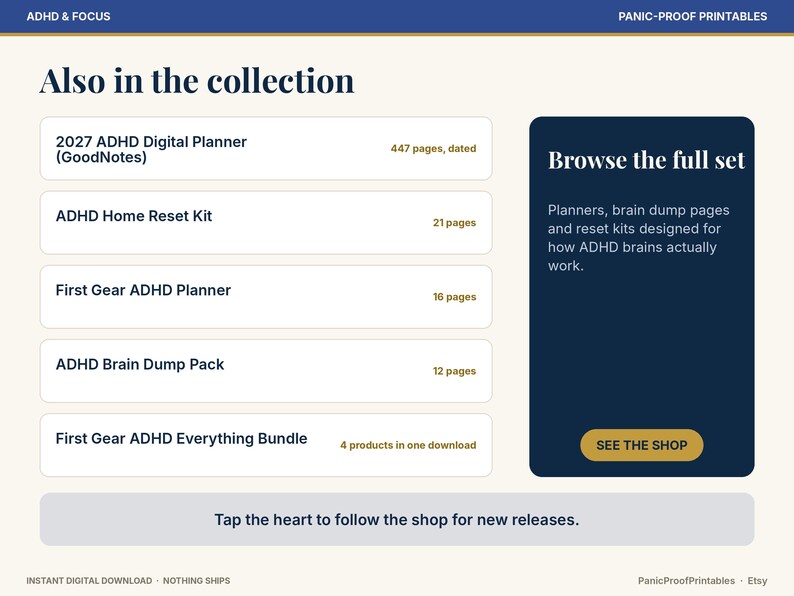The height and width of the screenshot is (596, 794).
Task: Click the '447 pages, dated' label
Action: click(433, 148)
